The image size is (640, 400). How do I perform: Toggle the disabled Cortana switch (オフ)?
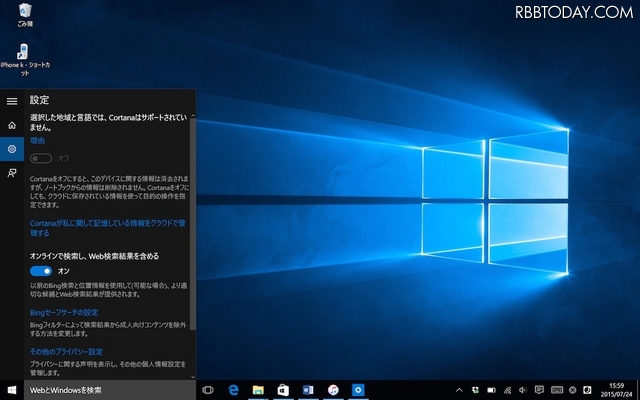[41, 158]
